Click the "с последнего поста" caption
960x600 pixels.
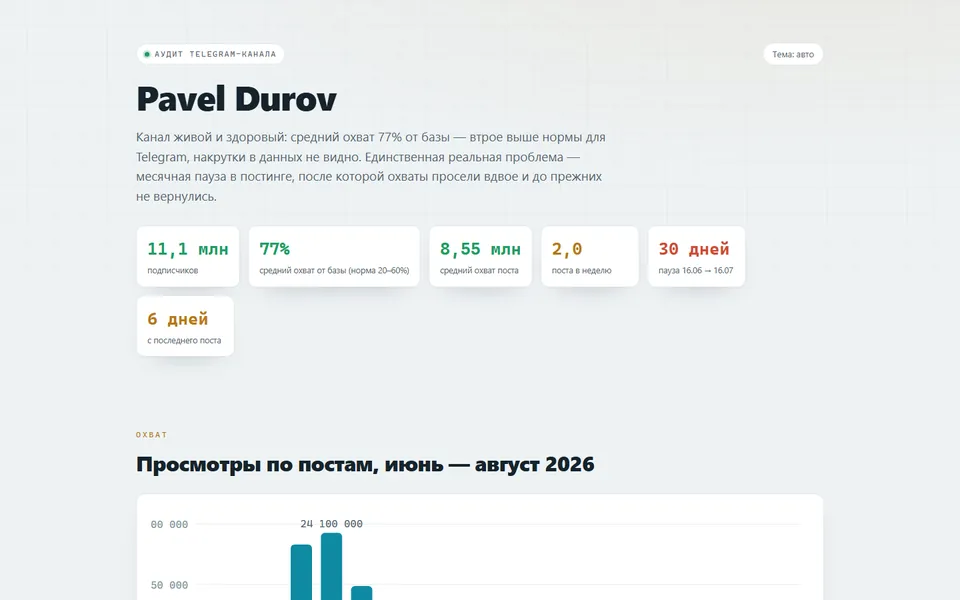pos(184,340)
